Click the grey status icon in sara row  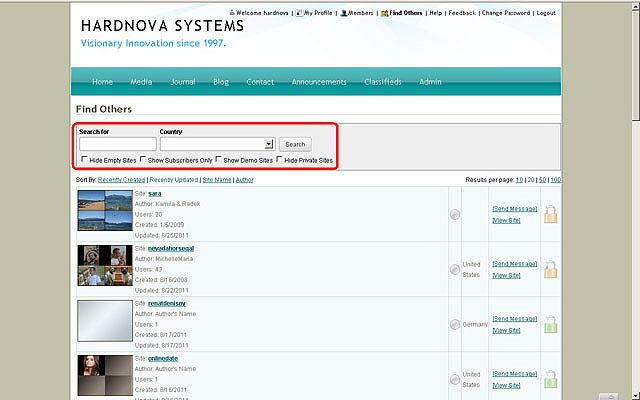455,214
